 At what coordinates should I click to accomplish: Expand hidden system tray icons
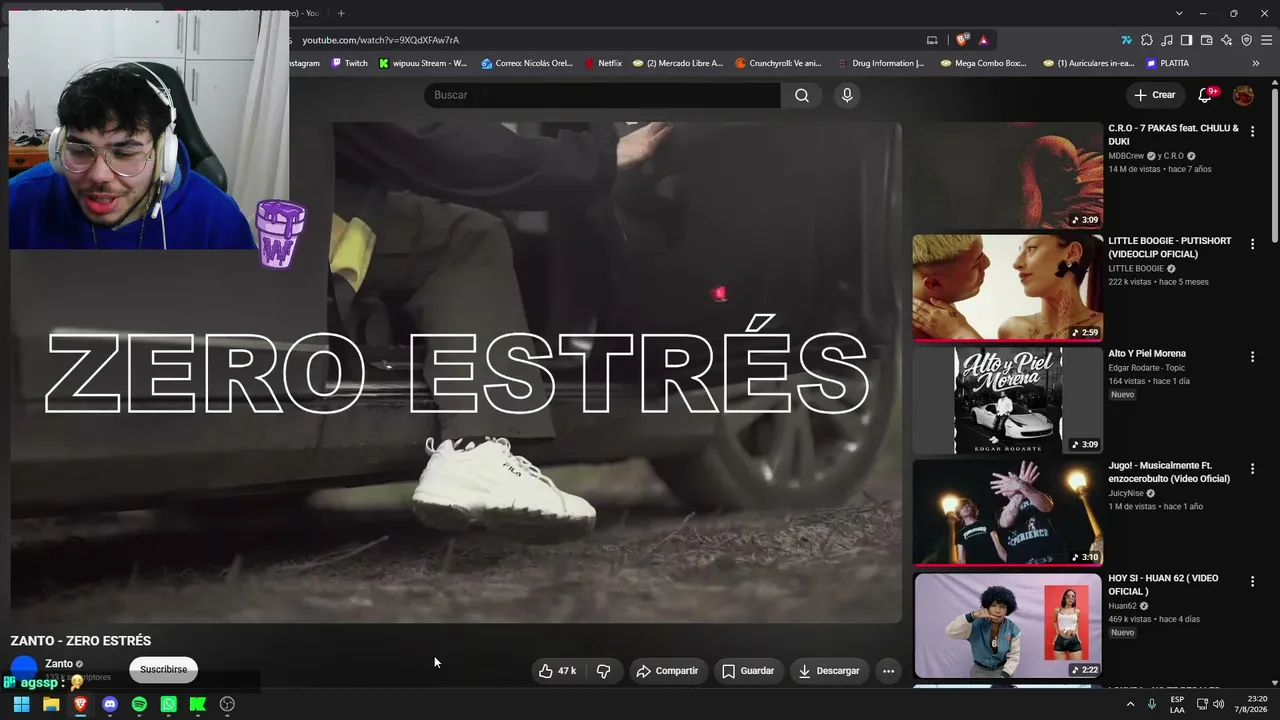[1131, 704]
